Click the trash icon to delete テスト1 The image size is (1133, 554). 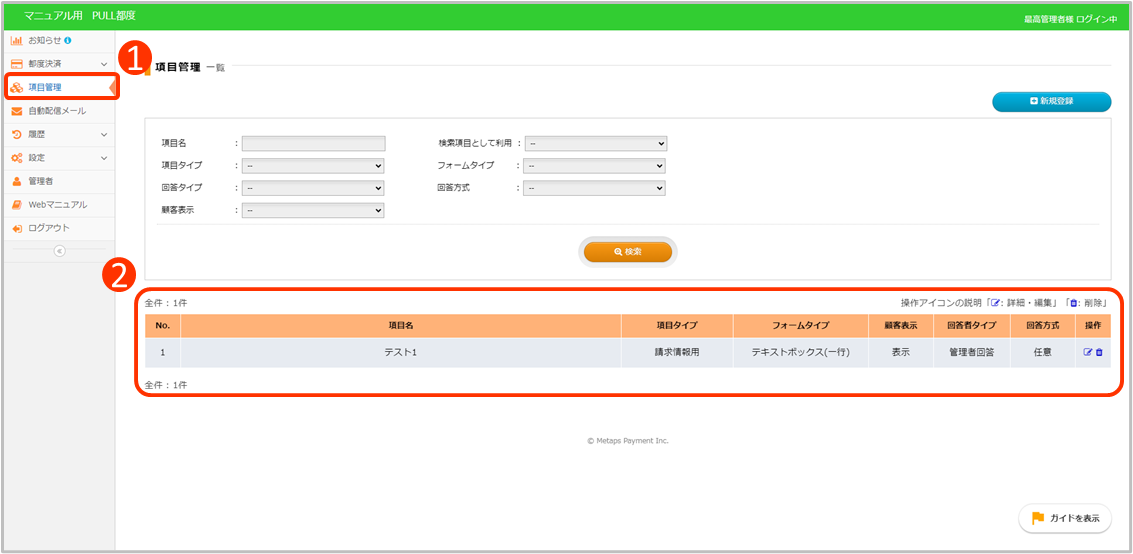tap(1099, 352)
